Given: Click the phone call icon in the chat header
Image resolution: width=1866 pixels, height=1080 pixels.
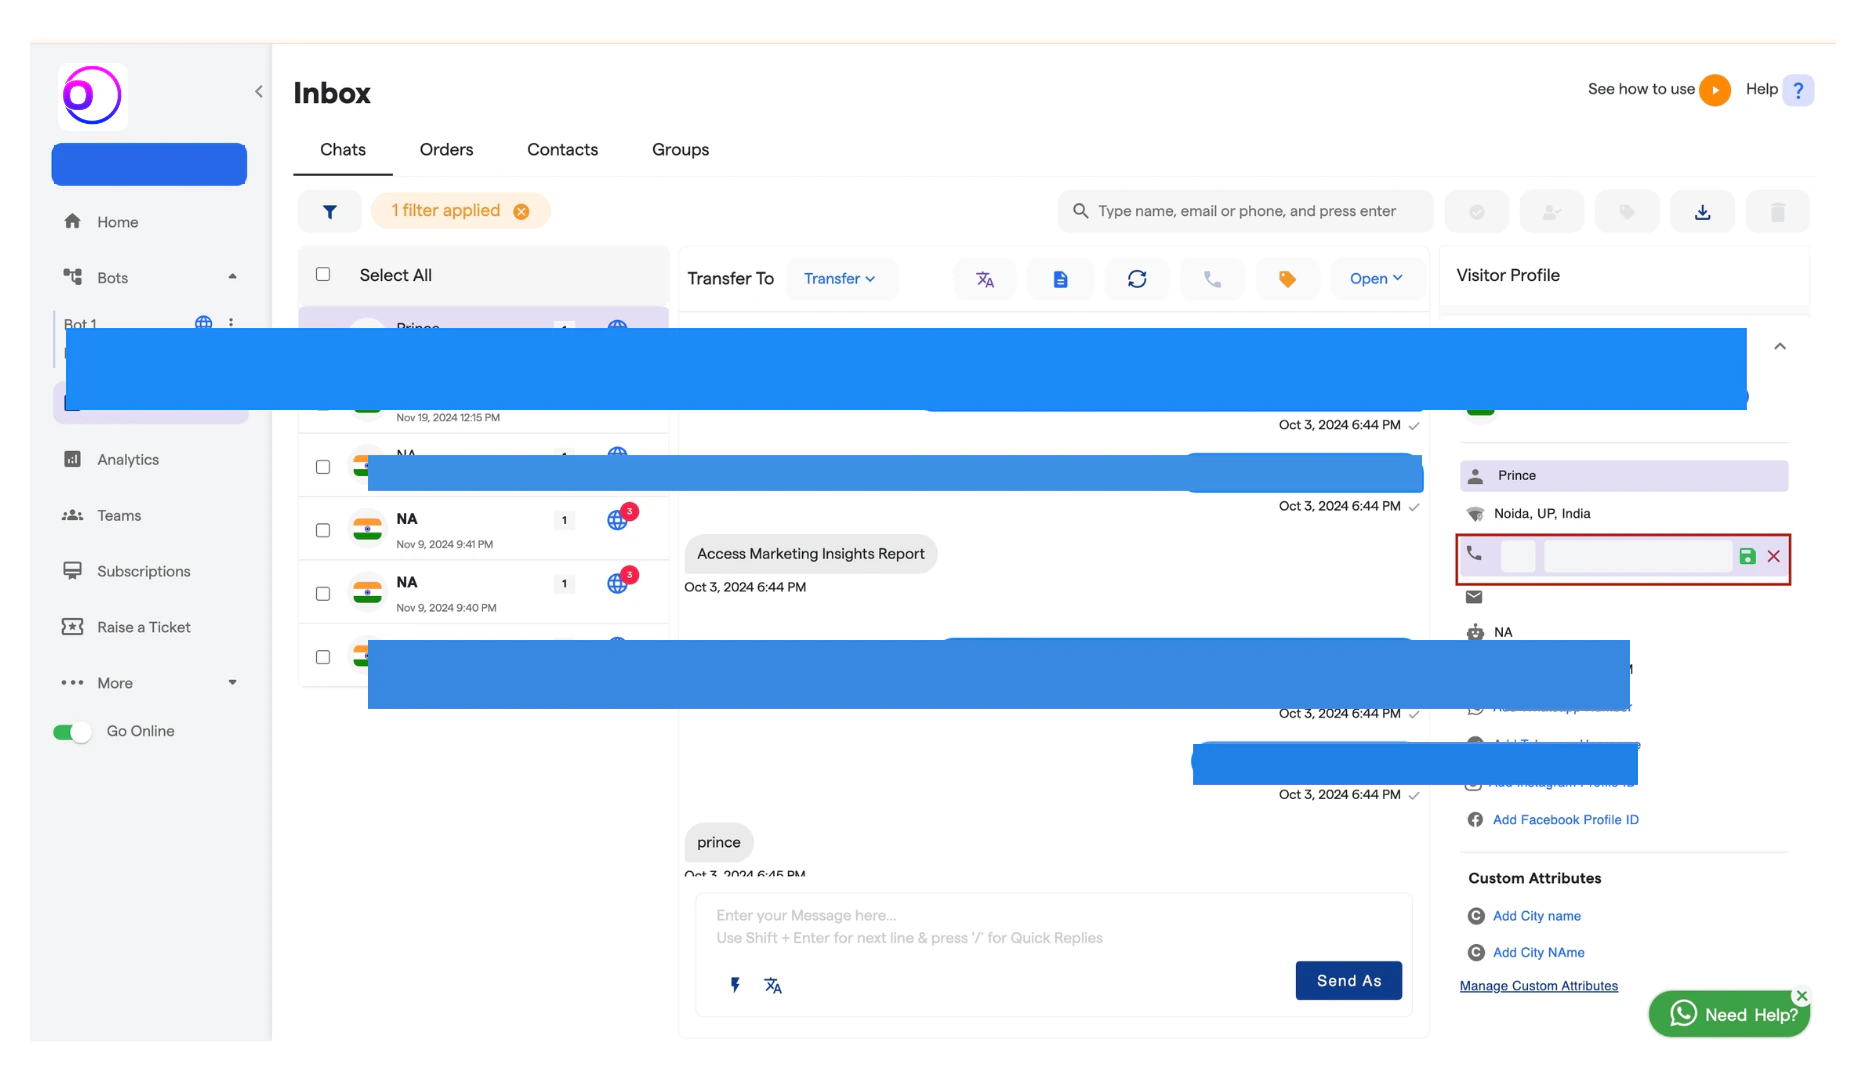Looking at the screenshot, I should coord(1212,279).
